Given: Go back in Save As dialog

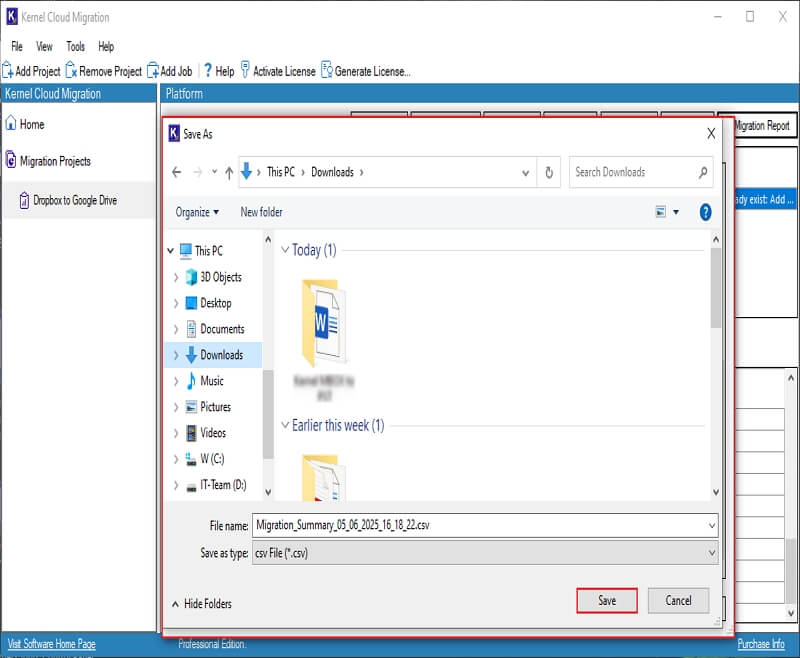Looking at the screenshot, I should 177,172.
